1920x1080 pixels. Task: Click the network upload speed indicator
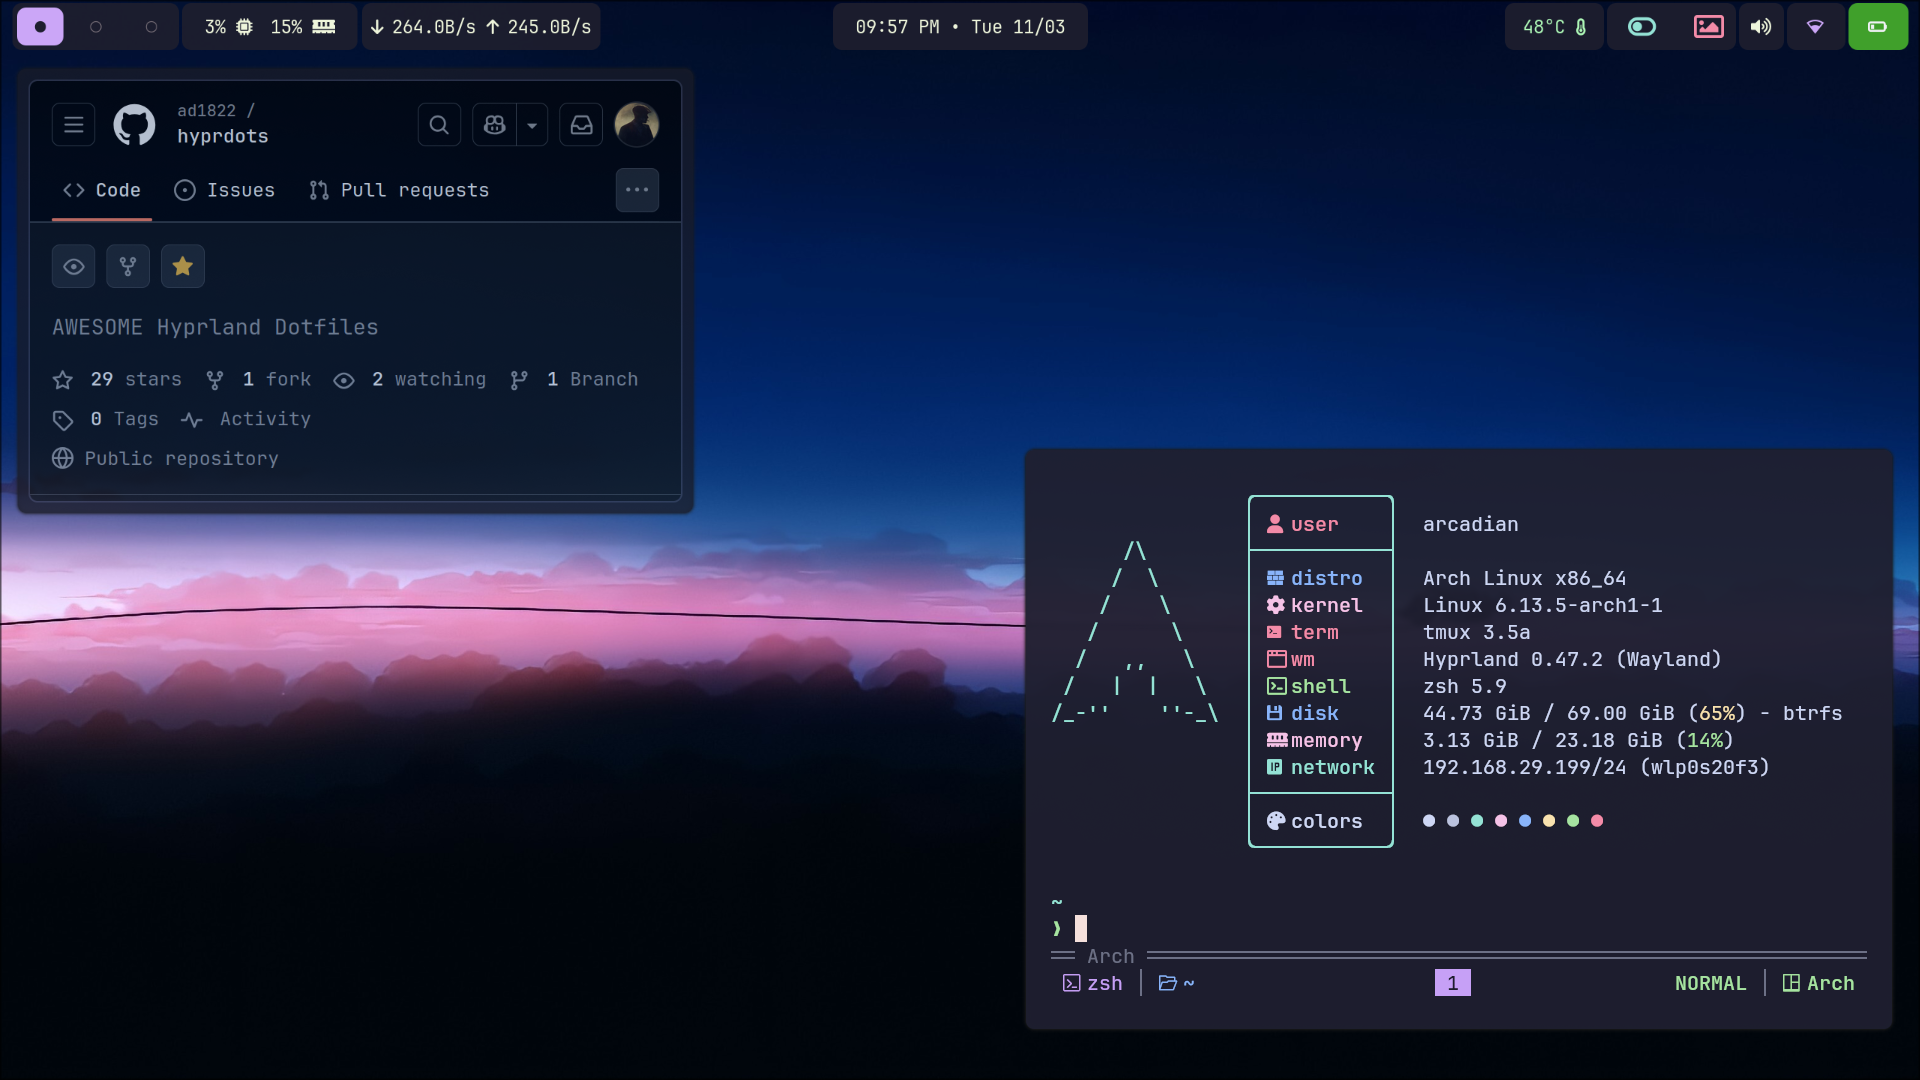539,27
